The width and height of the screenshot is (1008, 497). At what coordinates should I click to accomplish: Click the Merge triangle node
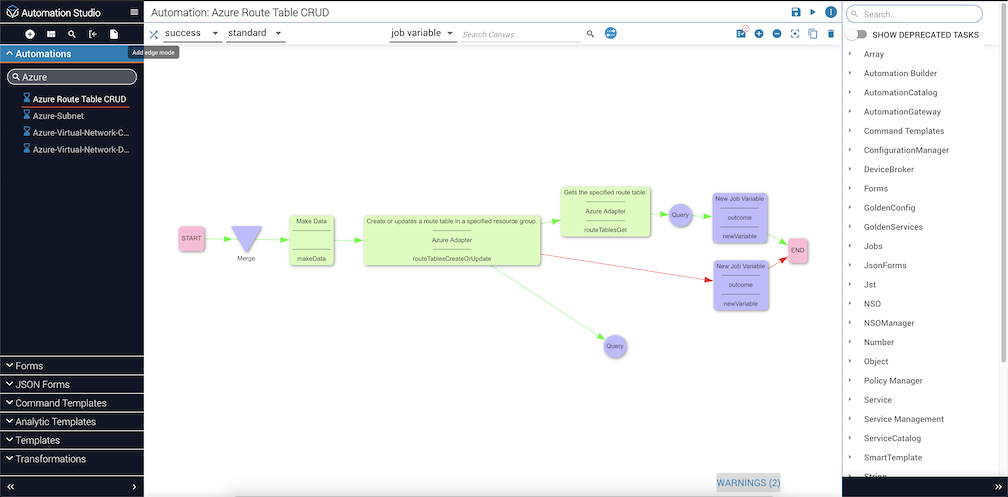point(246,240)
